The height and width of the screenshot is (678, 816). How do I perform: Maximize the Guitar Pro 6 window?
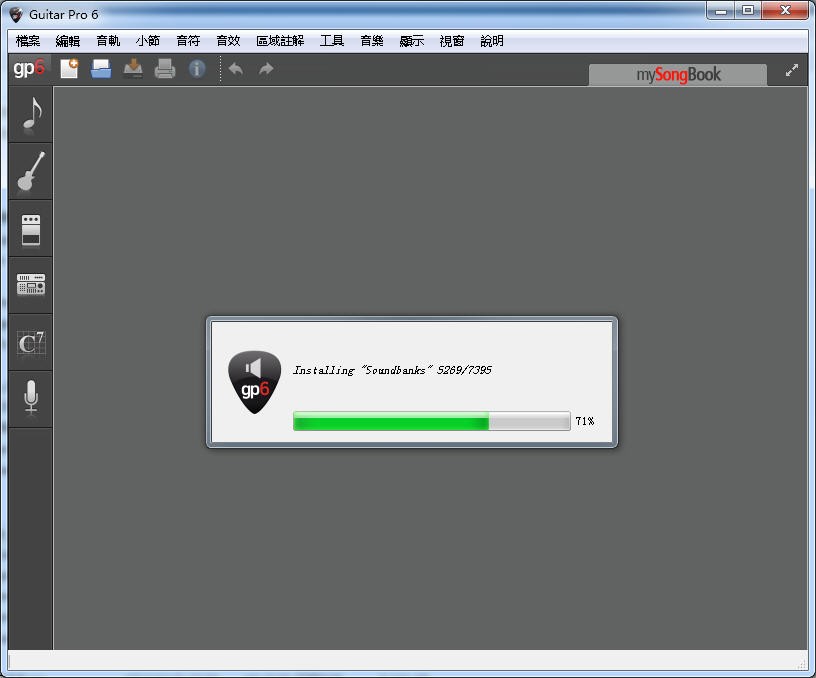tap(748, 10)
